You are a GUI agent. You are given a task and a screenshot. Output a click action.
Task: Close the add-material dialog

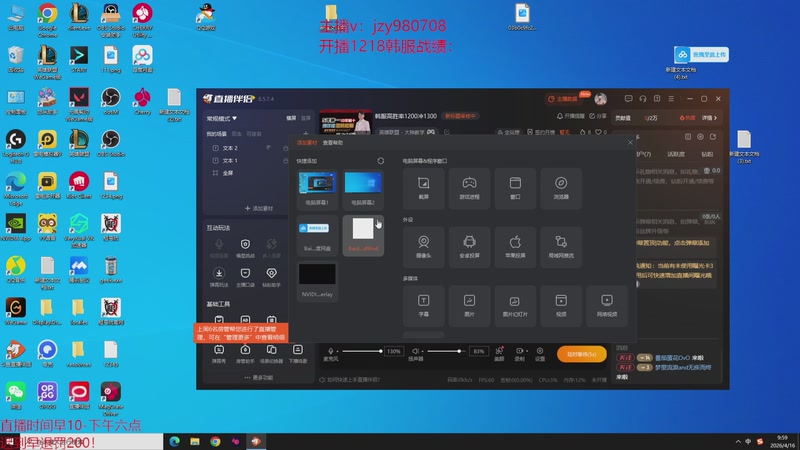[x=630, y=142]
